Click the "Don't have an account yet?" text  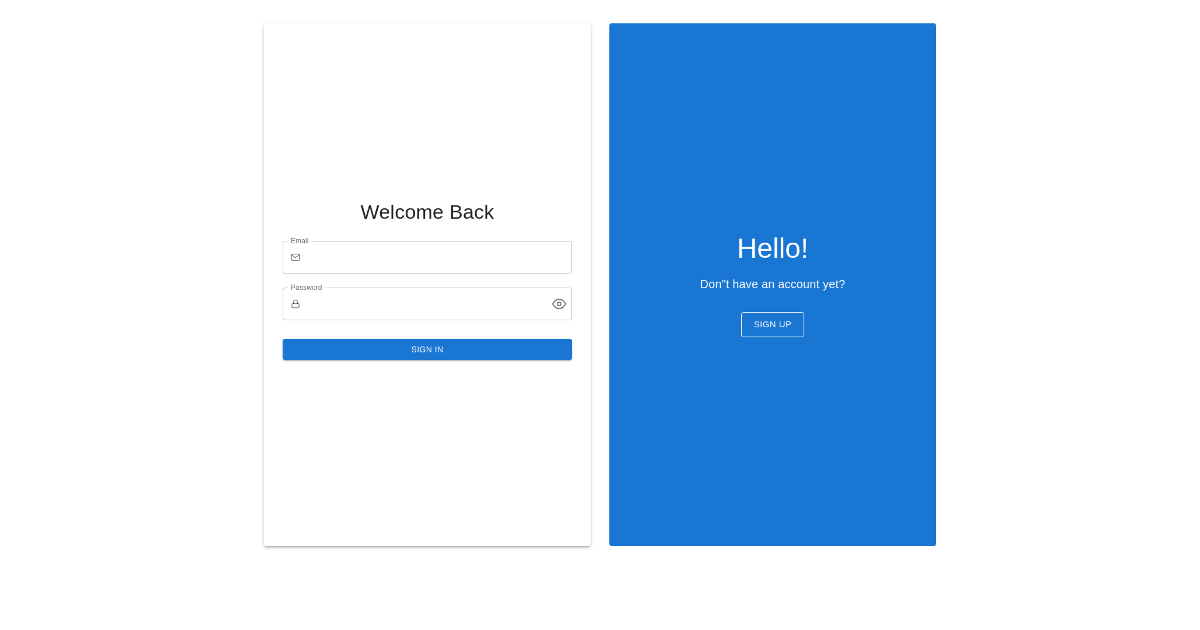click(772, 284)
